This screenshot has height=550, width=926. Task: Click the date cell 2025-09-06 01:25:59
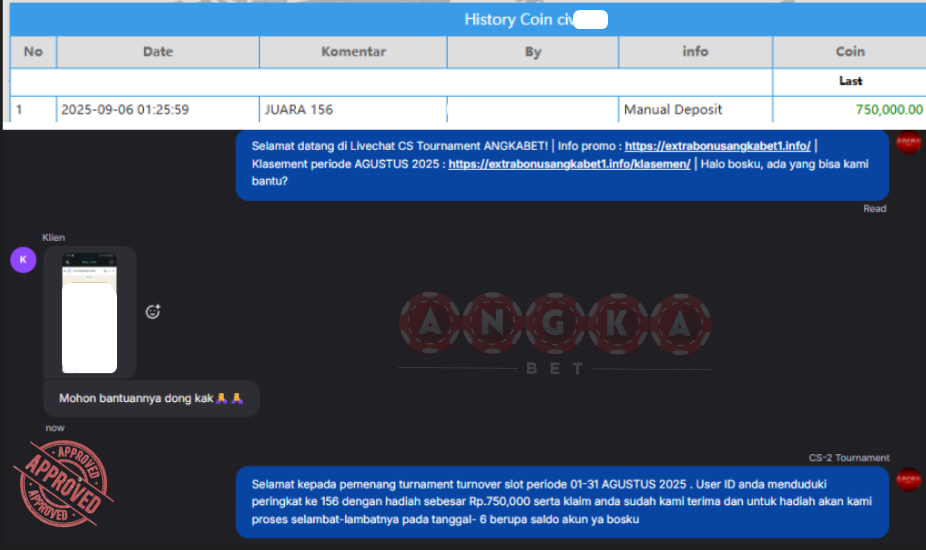[x=158, y=109]
